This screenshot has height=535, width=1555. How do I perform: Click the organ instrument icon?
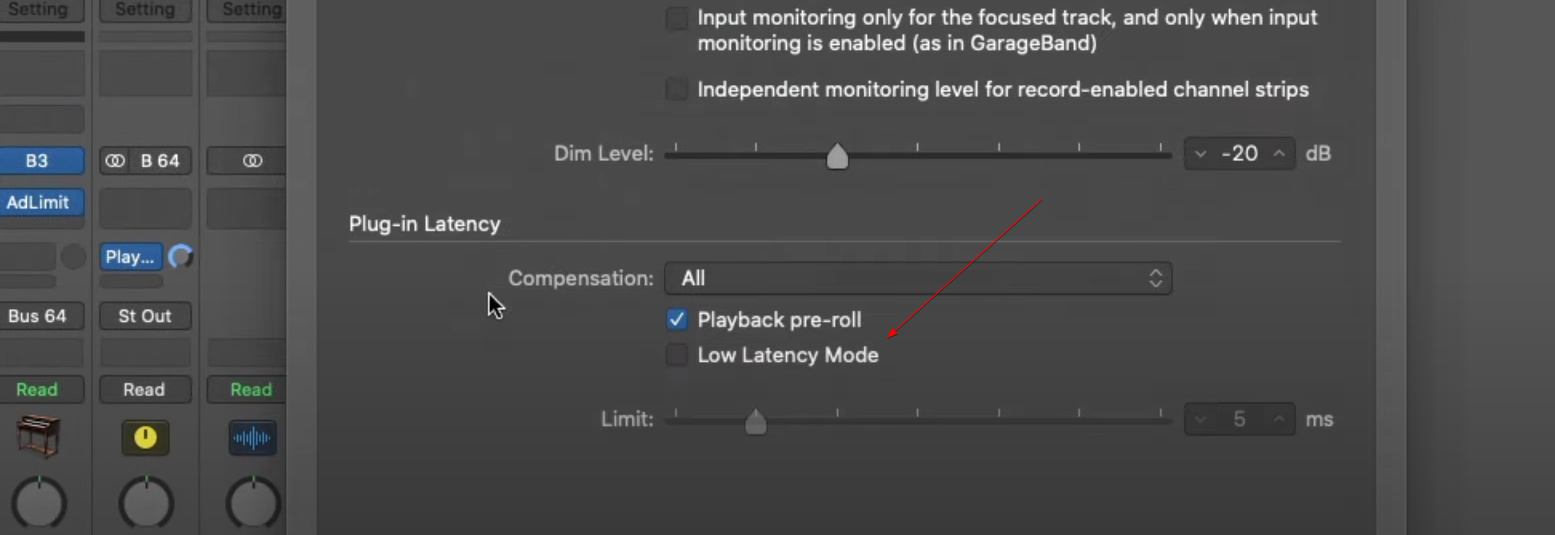[38, 438]
